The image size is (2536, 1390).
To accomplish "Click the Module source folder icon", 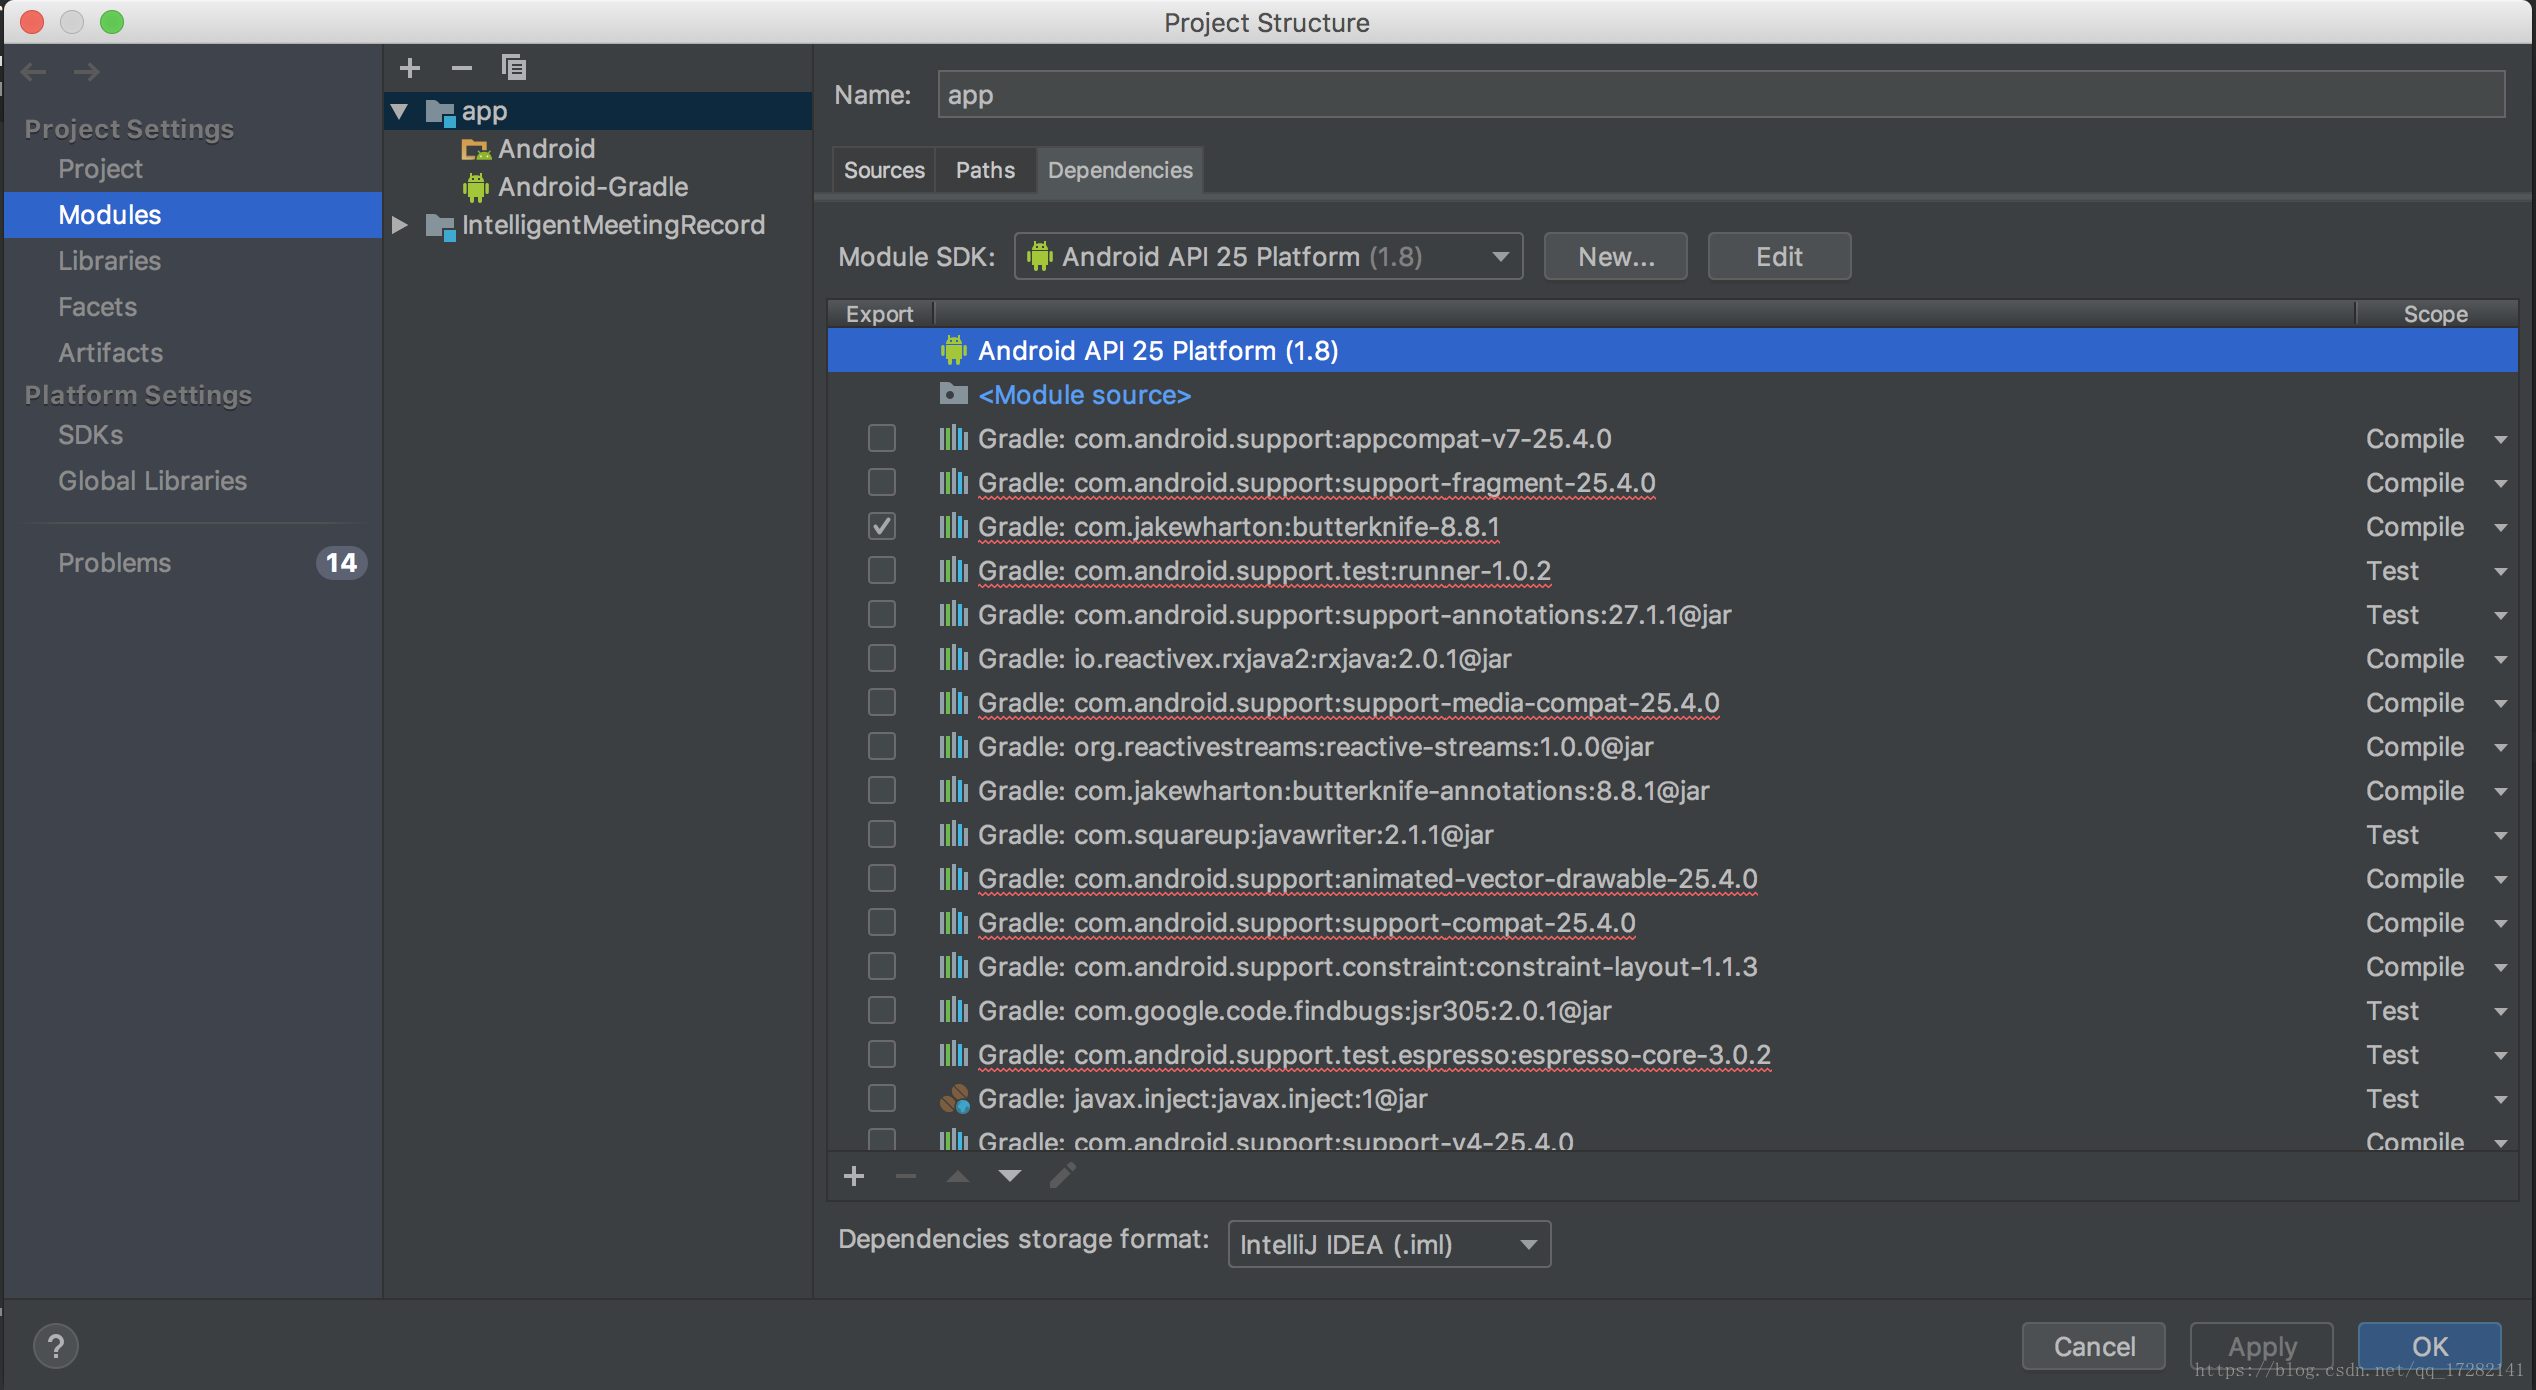I will point(954,394).
